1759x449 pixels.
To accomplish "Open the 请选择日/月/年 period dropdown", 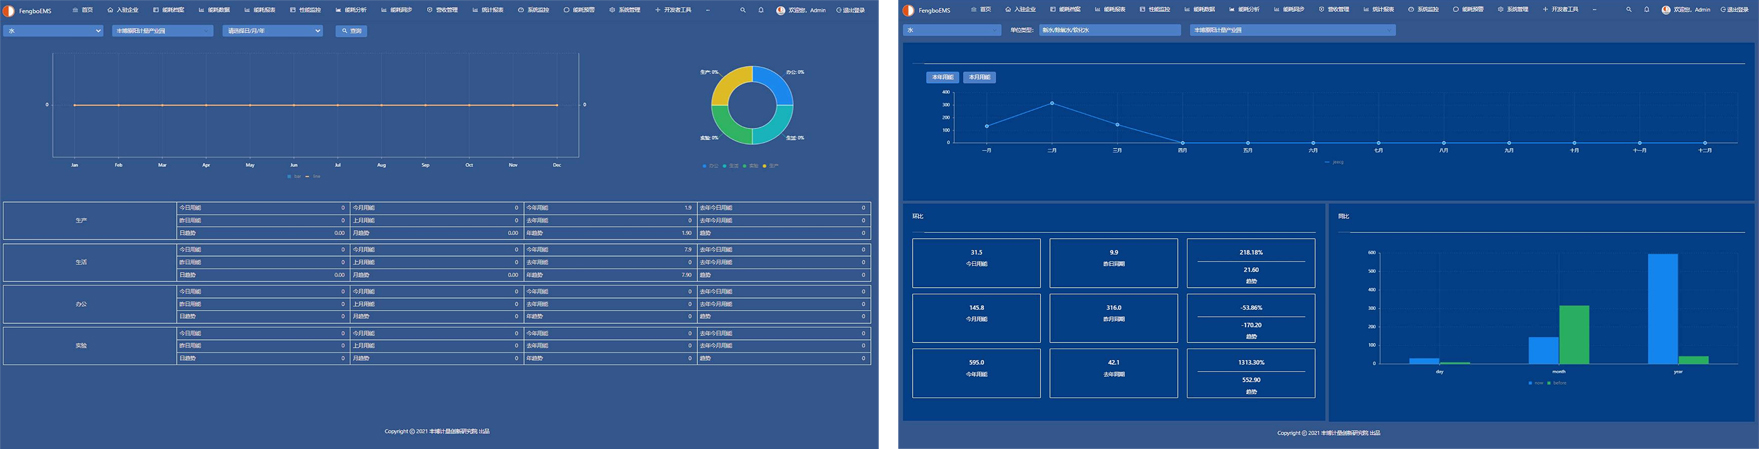I will pyautogui.click(x=272, y=31).
